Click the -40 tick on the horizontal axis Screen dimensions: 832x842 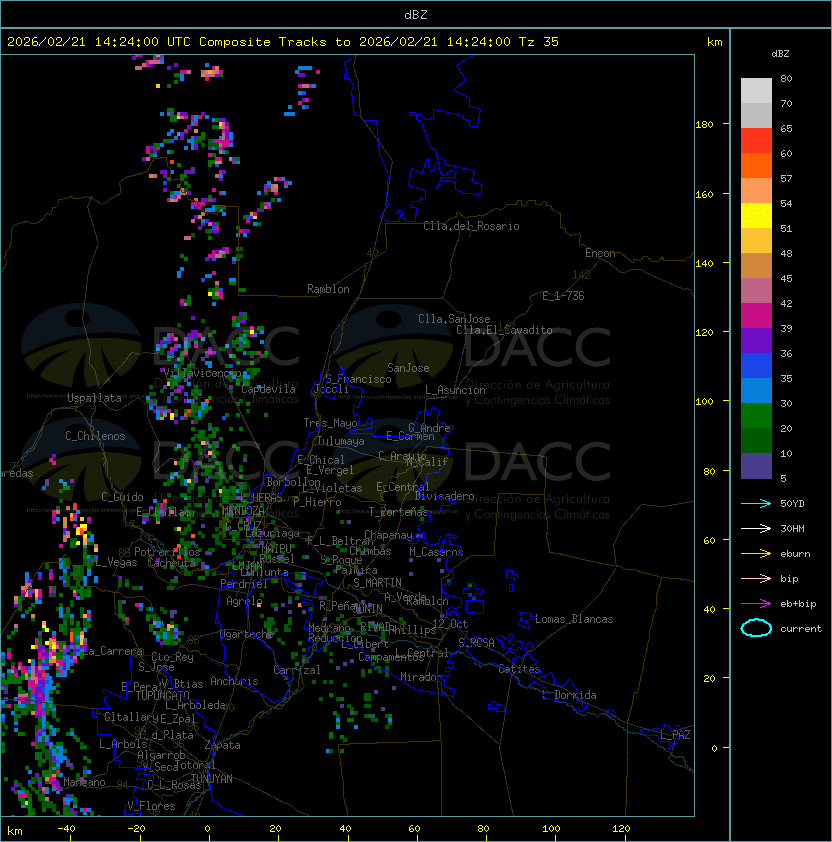(67, 829)
